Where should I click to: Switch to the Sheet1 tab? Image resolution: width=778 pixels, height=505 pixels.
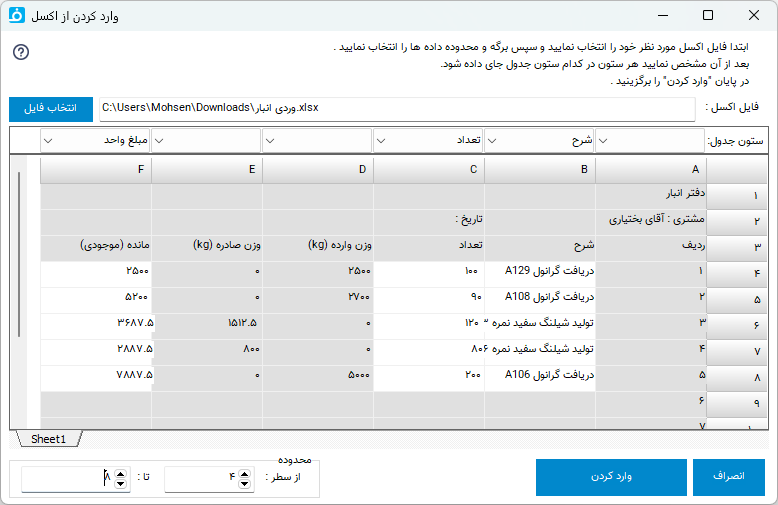[49, 439]
